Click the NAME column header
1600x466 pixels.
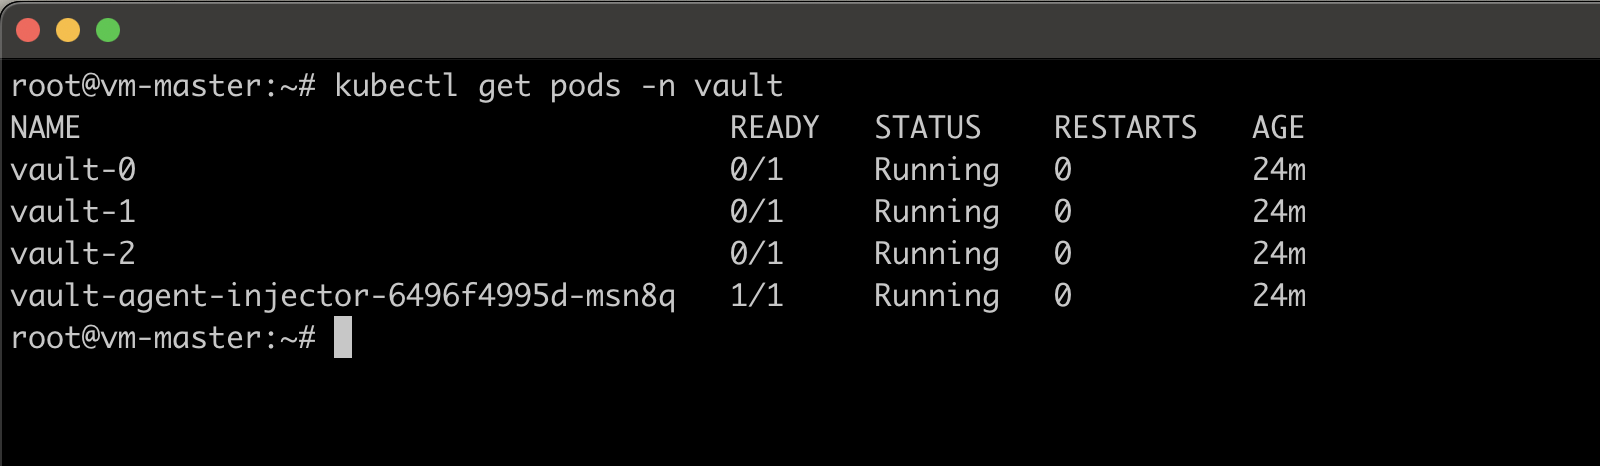point(45,128)
